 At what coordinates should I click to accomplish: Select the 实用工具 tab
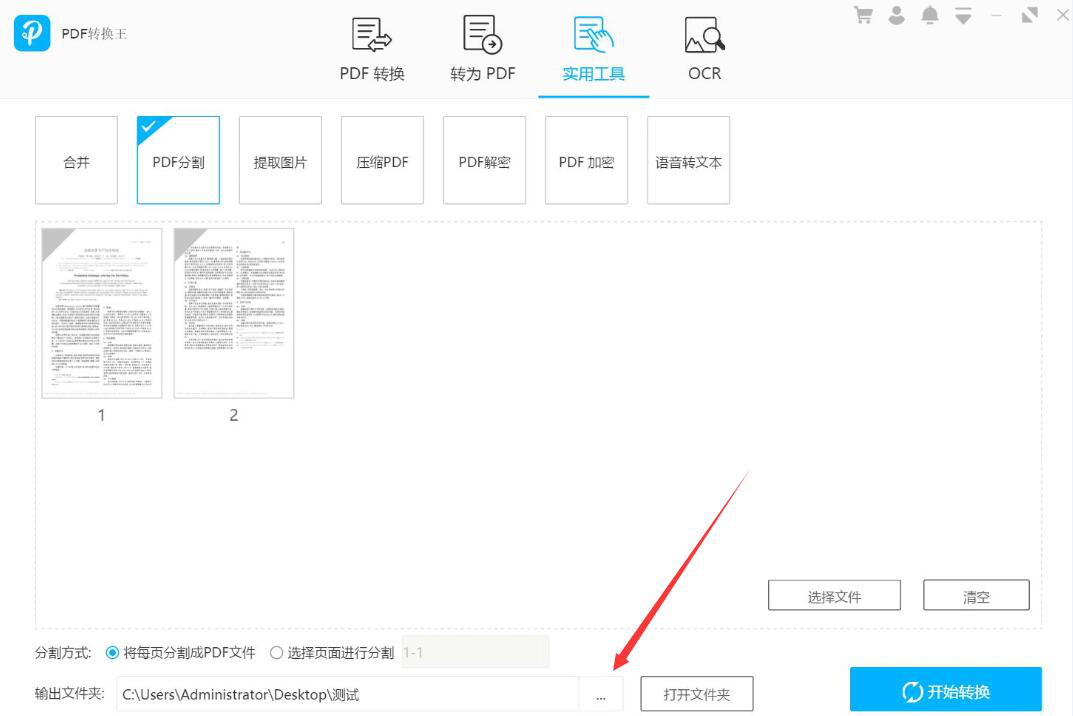[593, 49]
